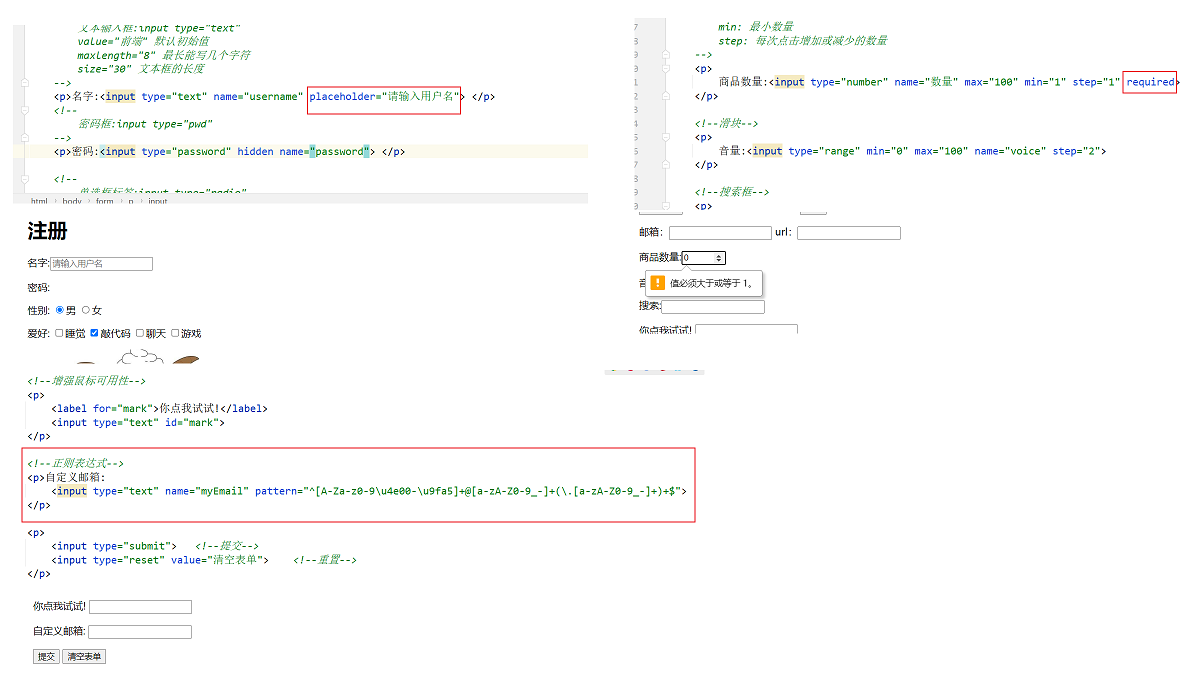The width and height of the screenshot is (1204, 700).
Task: Tick the 聊天 checkbox
Action: point(140,333)
